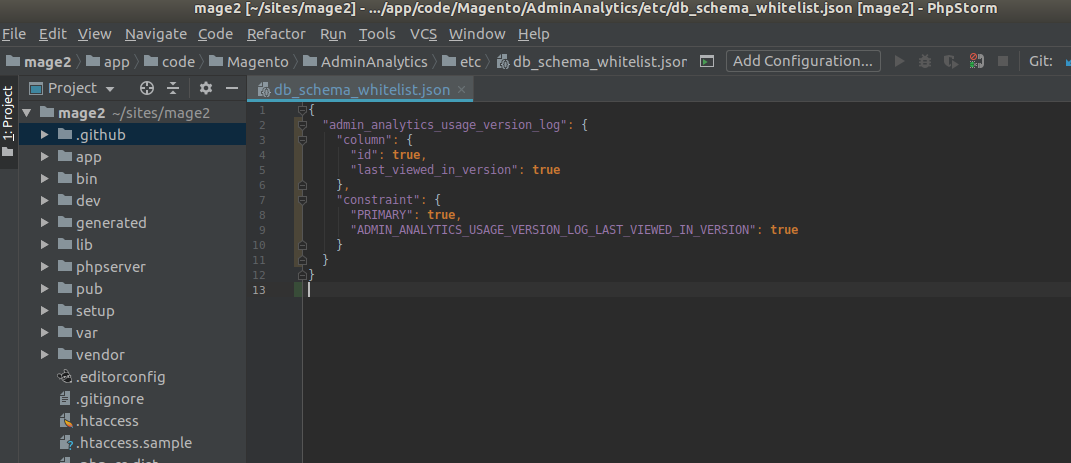Click mage2 breadcrumb in navigation bar
The image size is (1071, 463).
pos(39,61)
